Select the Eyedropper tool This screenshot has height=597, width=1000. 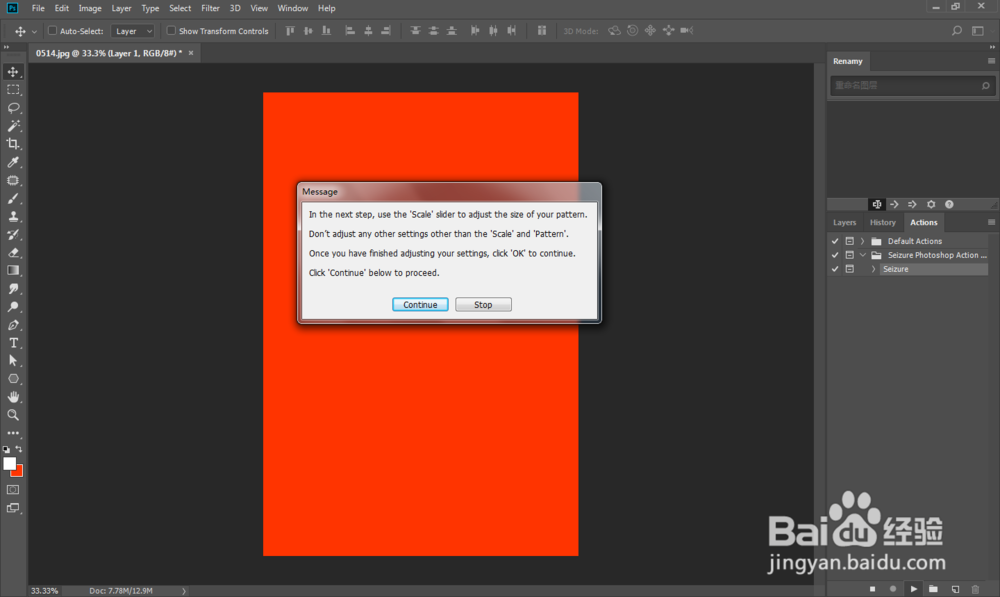tap(13, 163)
